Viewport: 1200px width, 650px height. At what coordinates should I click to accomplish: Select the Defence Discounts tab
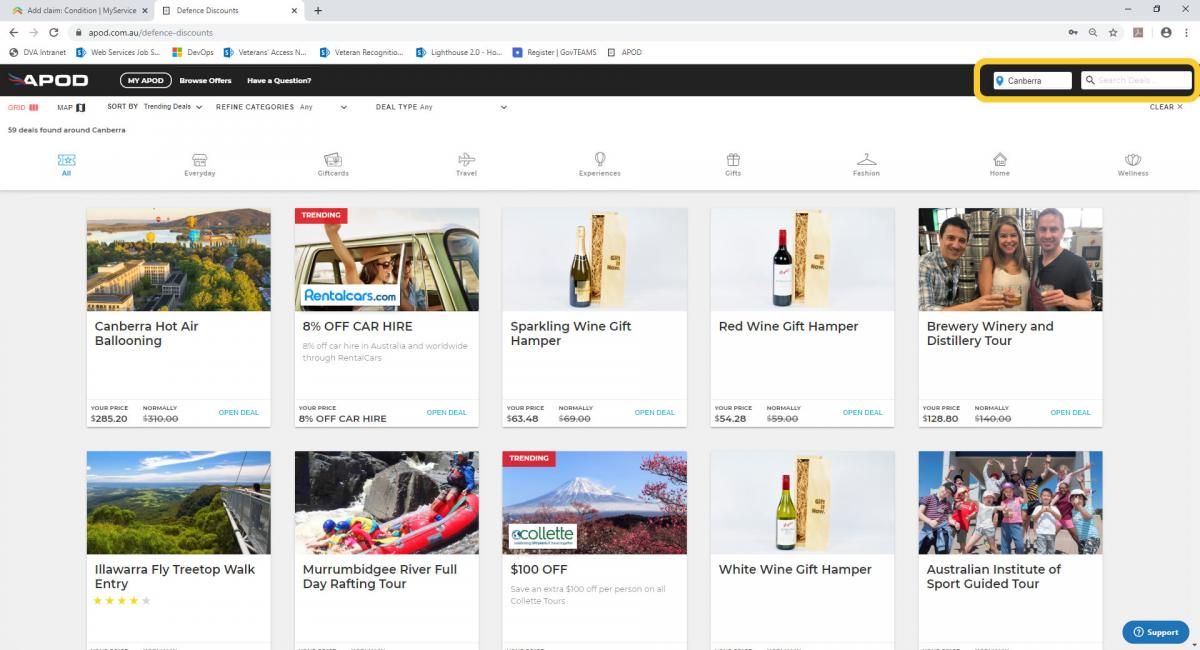(228, 10)
